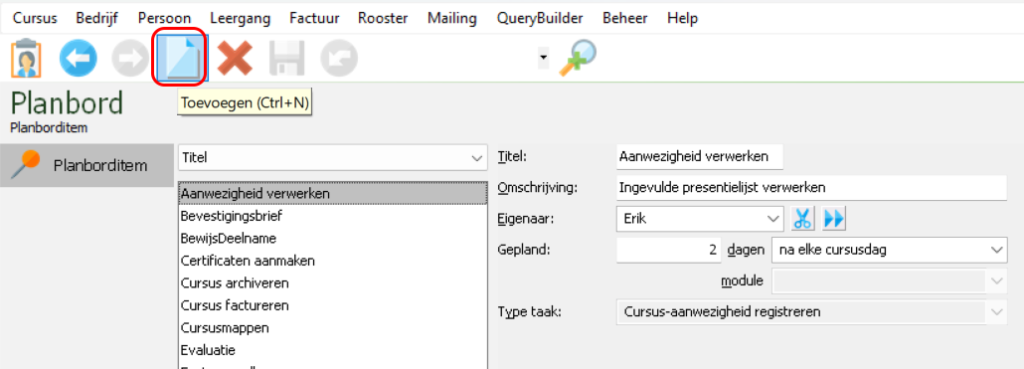Open the Help menu

(682, 18)
